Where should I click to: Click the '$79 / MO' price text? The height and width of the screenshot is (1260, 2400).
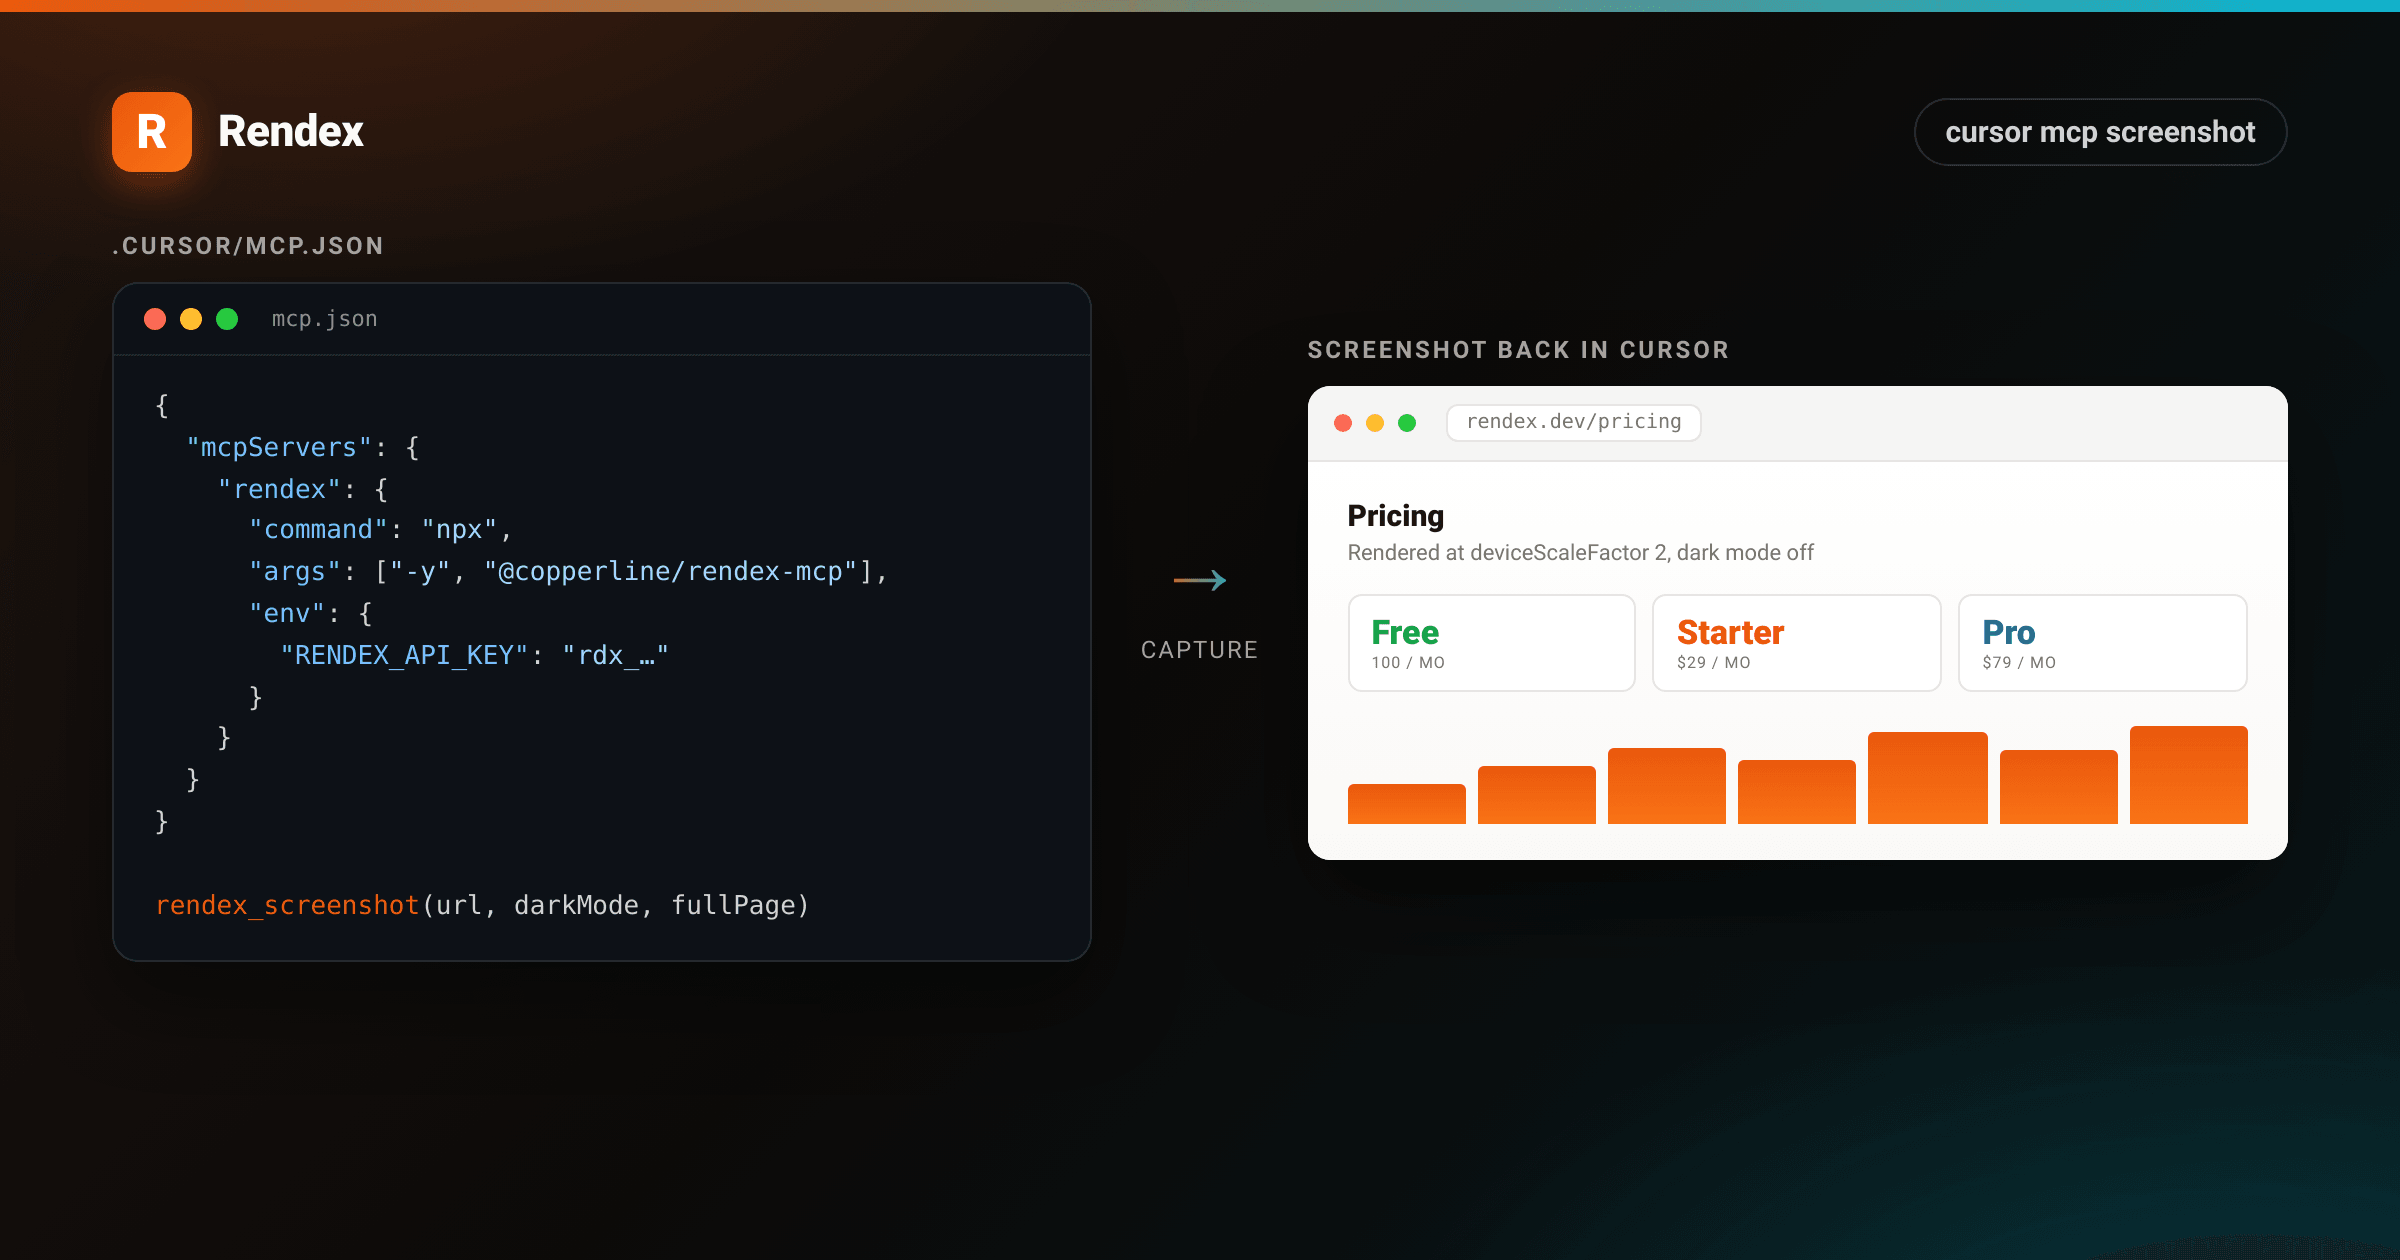pyautogui.click(x=2019, y=663)
